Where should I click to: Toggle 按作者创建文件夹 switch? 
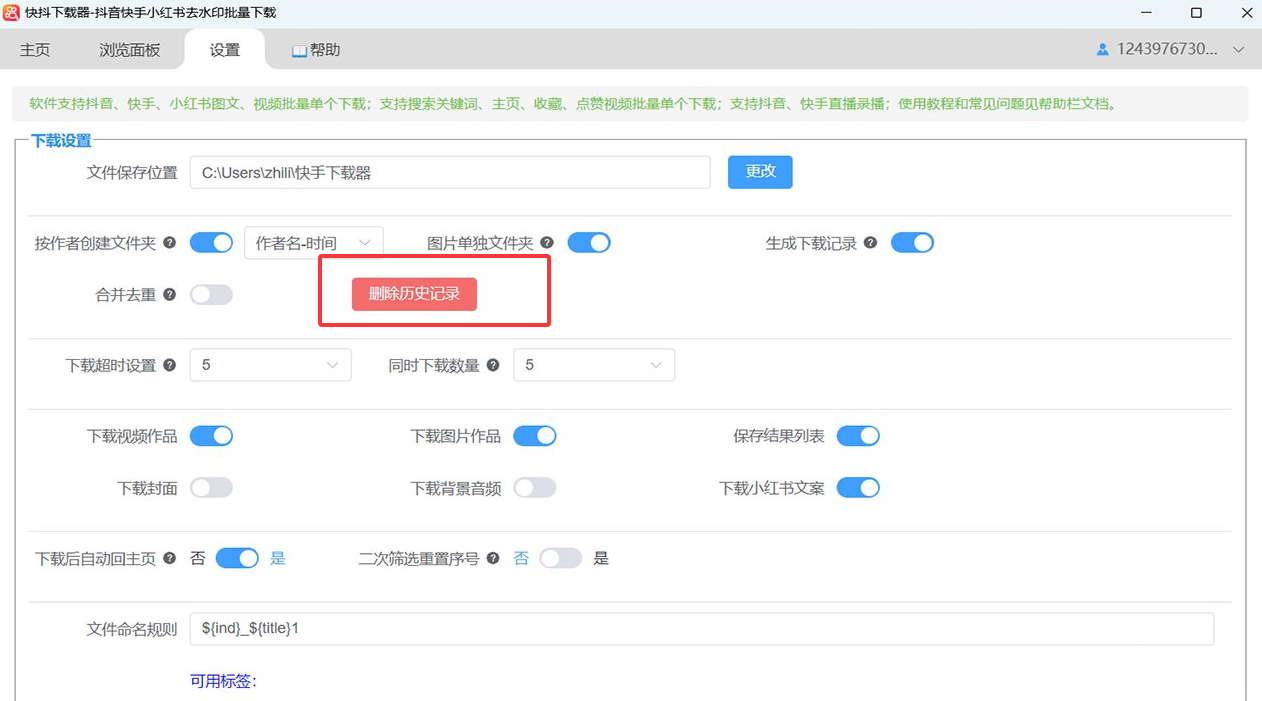(x=211, y=243)
